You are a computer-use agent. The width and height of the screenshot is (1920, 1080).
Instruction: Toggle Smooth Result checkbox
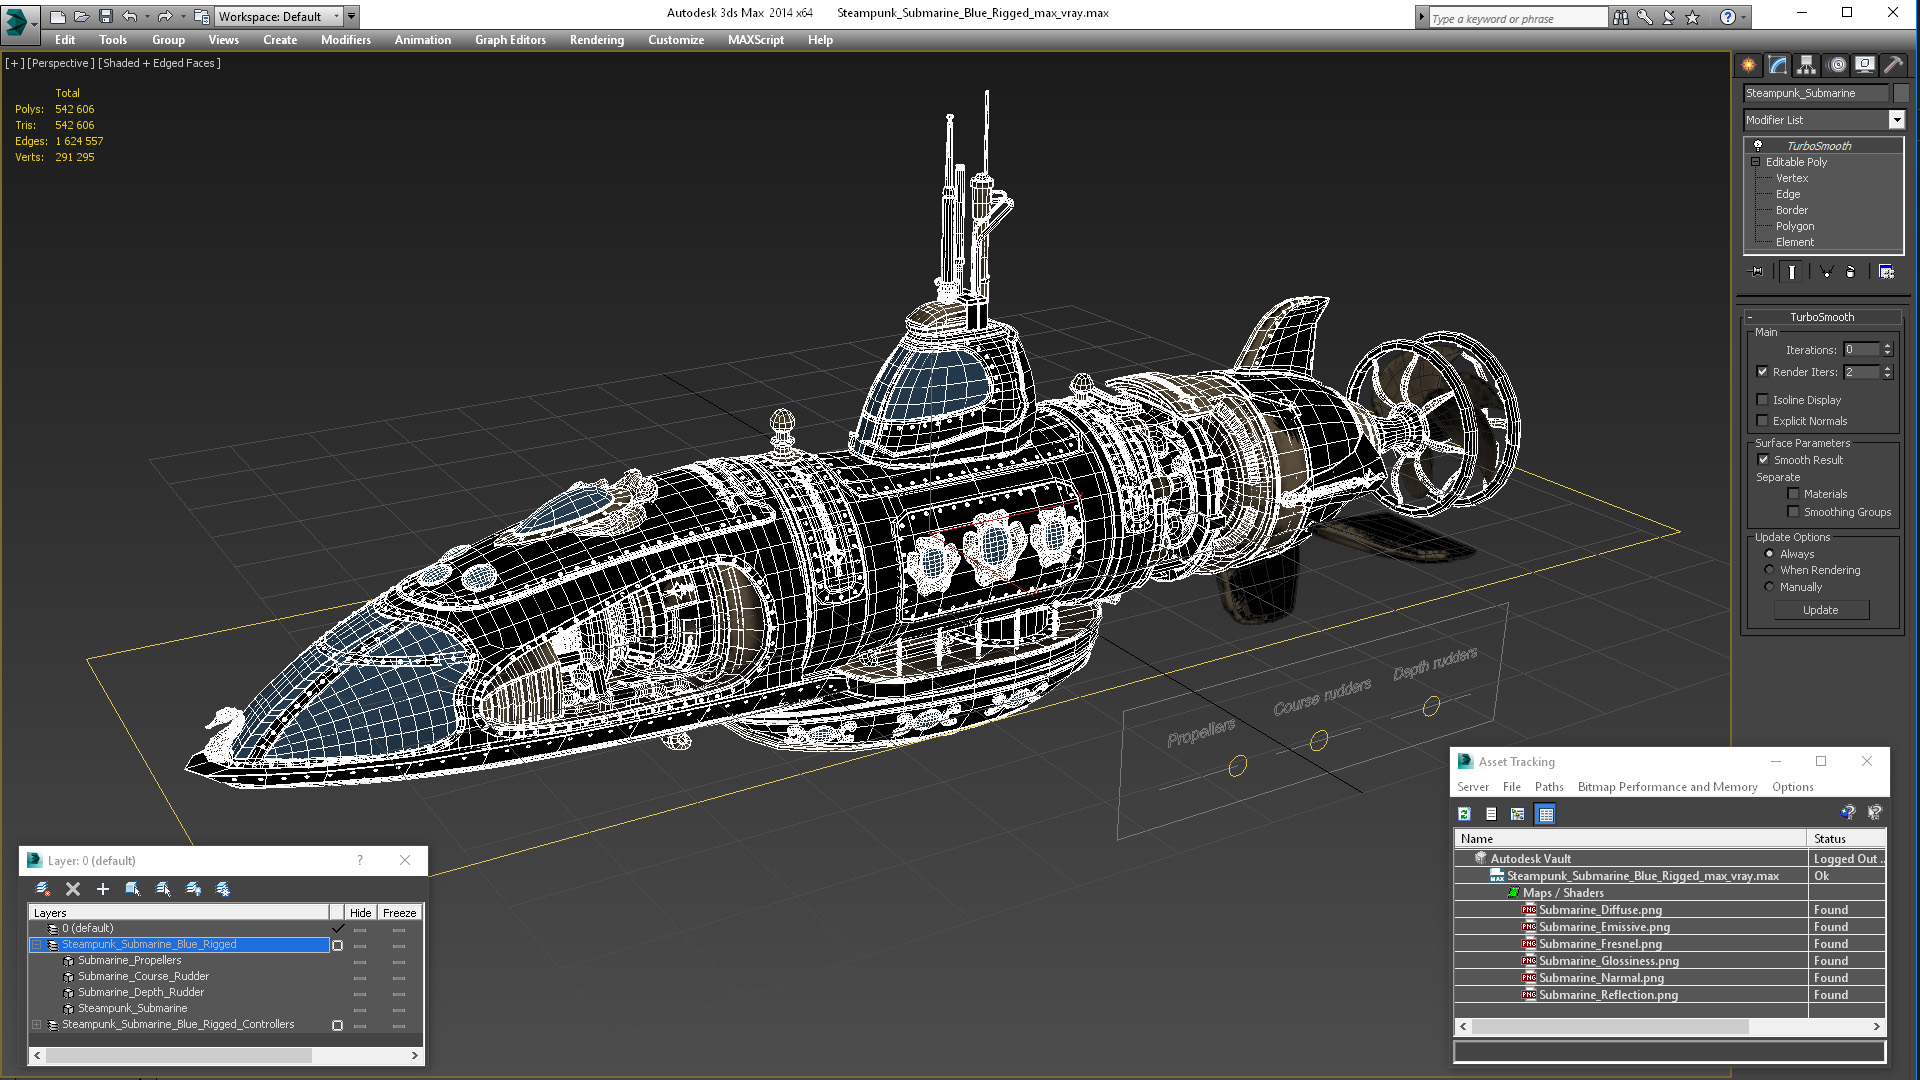(x=1763, y=459)
